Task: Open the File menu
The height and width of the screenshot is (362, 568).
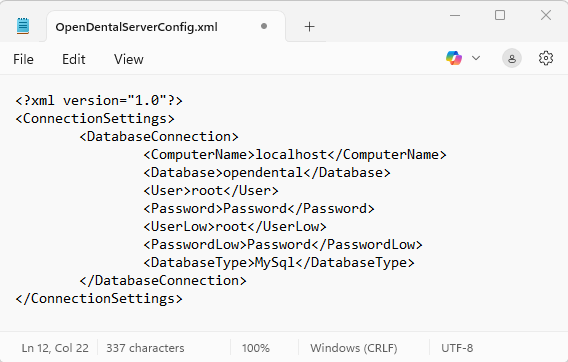Action: point(23,59)
